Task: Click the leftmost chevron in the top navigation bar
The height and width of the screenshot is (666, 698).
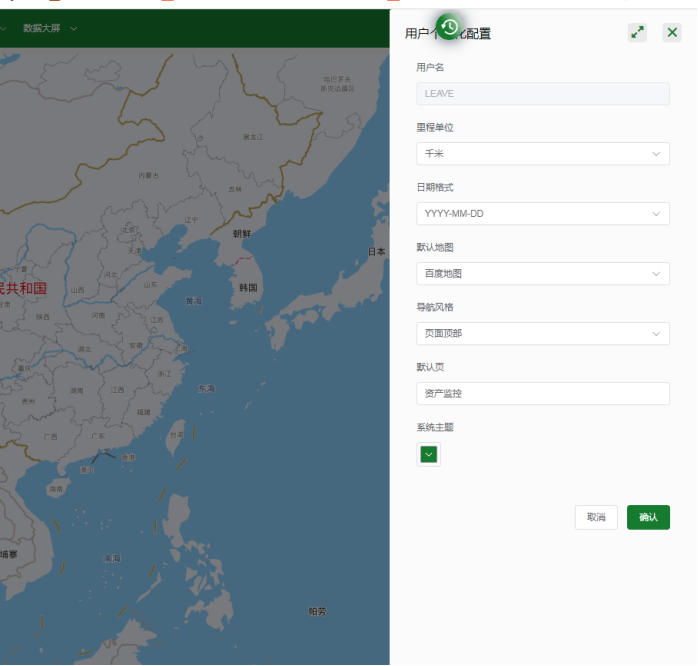Action: 3,28
